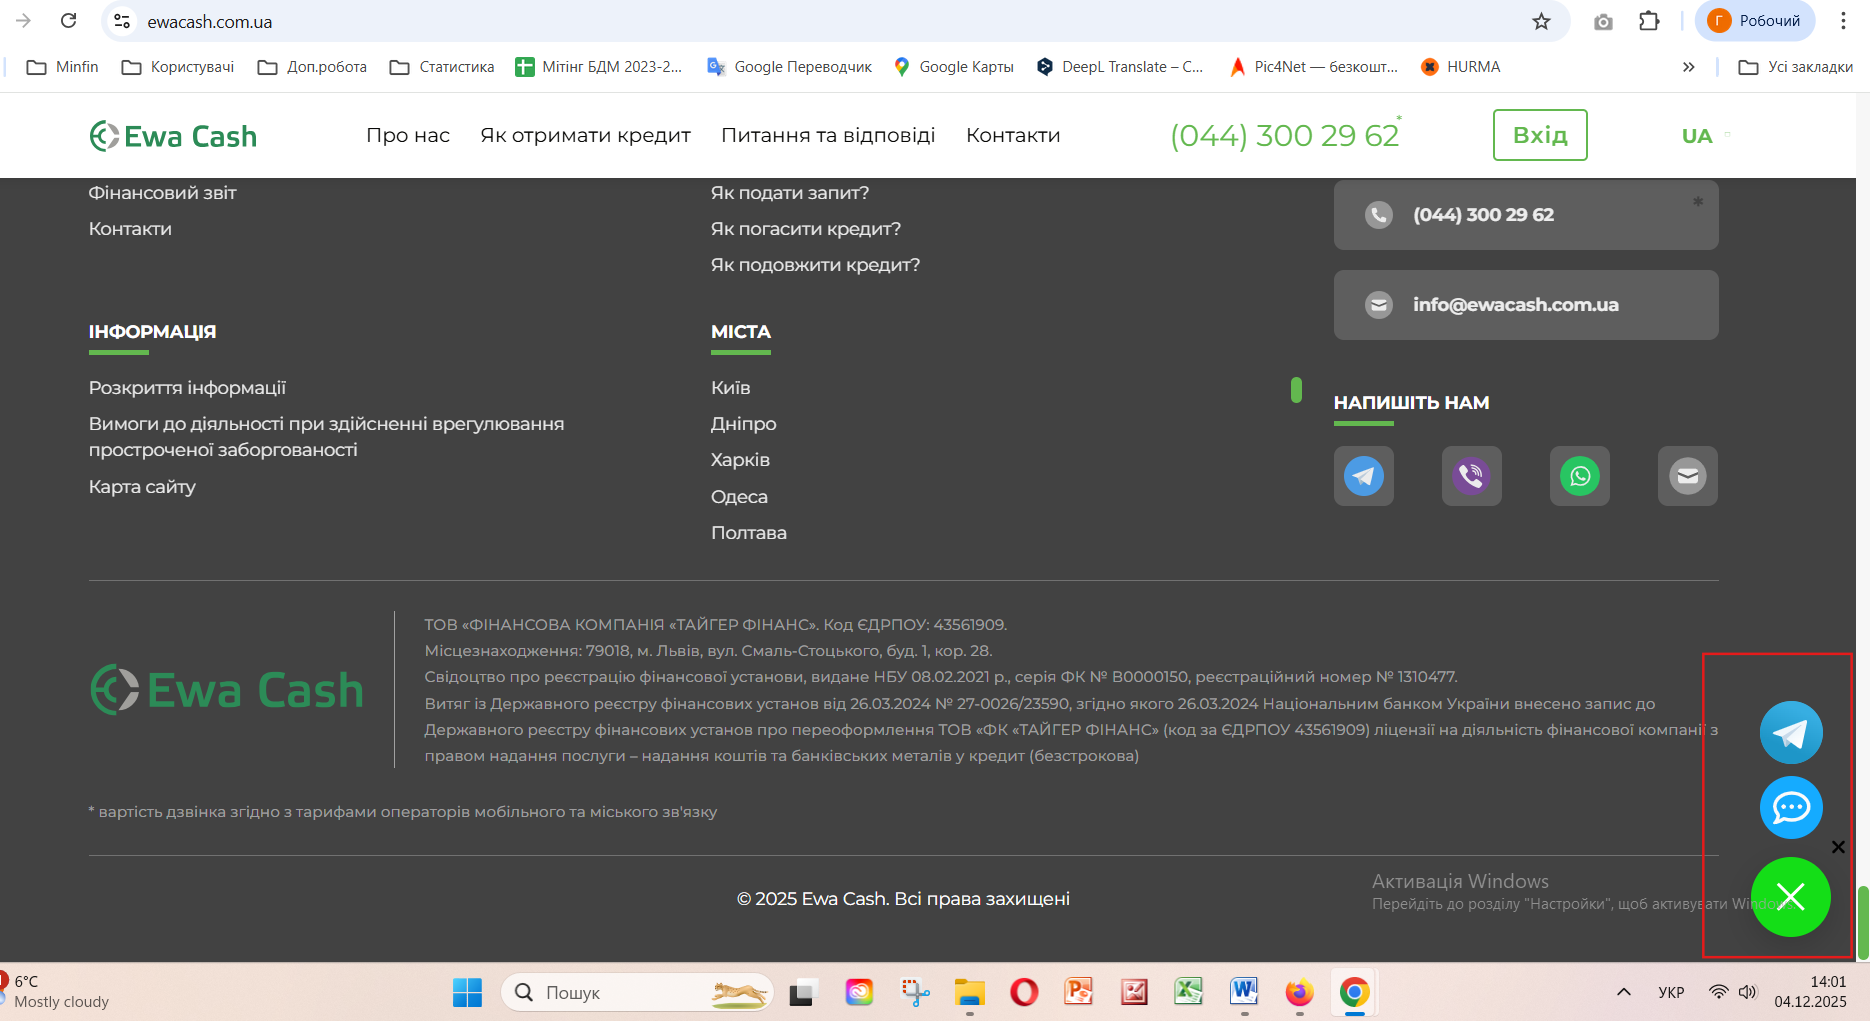Open Viber chat icon
Screen dimensions: 1870x1021
(1472, 476)
